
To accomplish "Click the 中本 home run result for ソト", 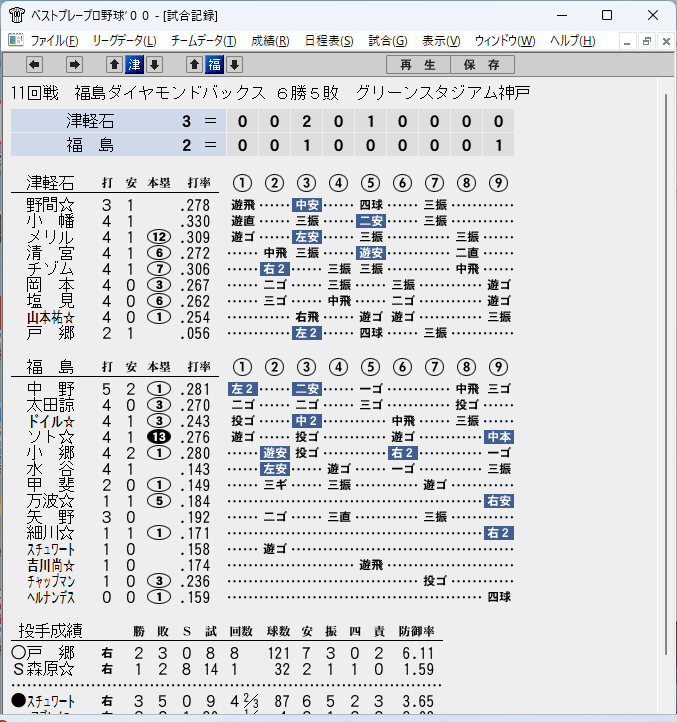I will point(499,437).
